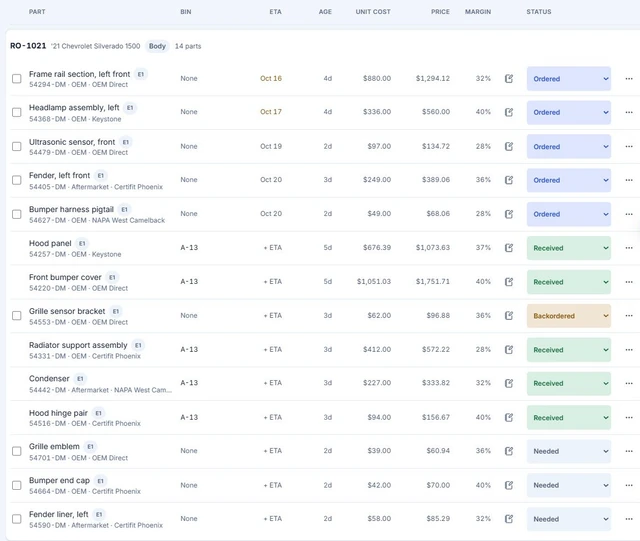The height and width of the screenshot is (541, 640).
Task: Sort by the PART column header
Action: pyautogui.click(x=37, y=12)
